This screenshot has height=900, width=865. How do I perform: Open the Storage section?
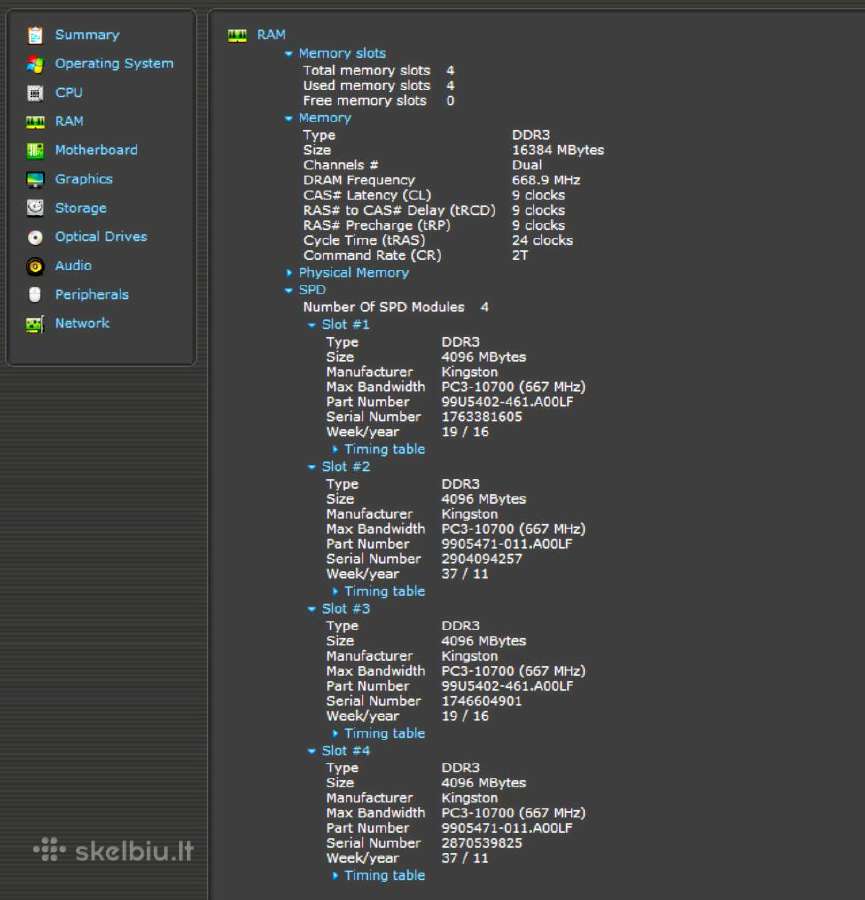tap(81, 208)
